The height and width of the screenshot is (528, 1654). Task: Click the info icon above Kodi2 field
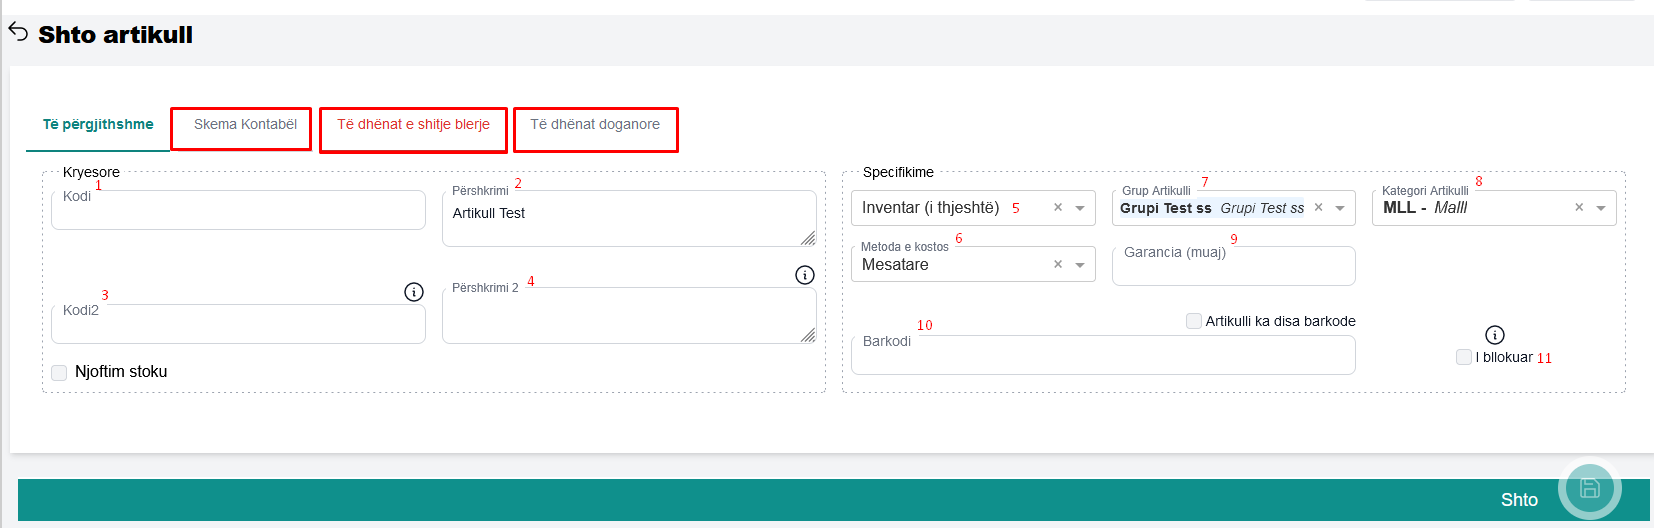[413, 292]
